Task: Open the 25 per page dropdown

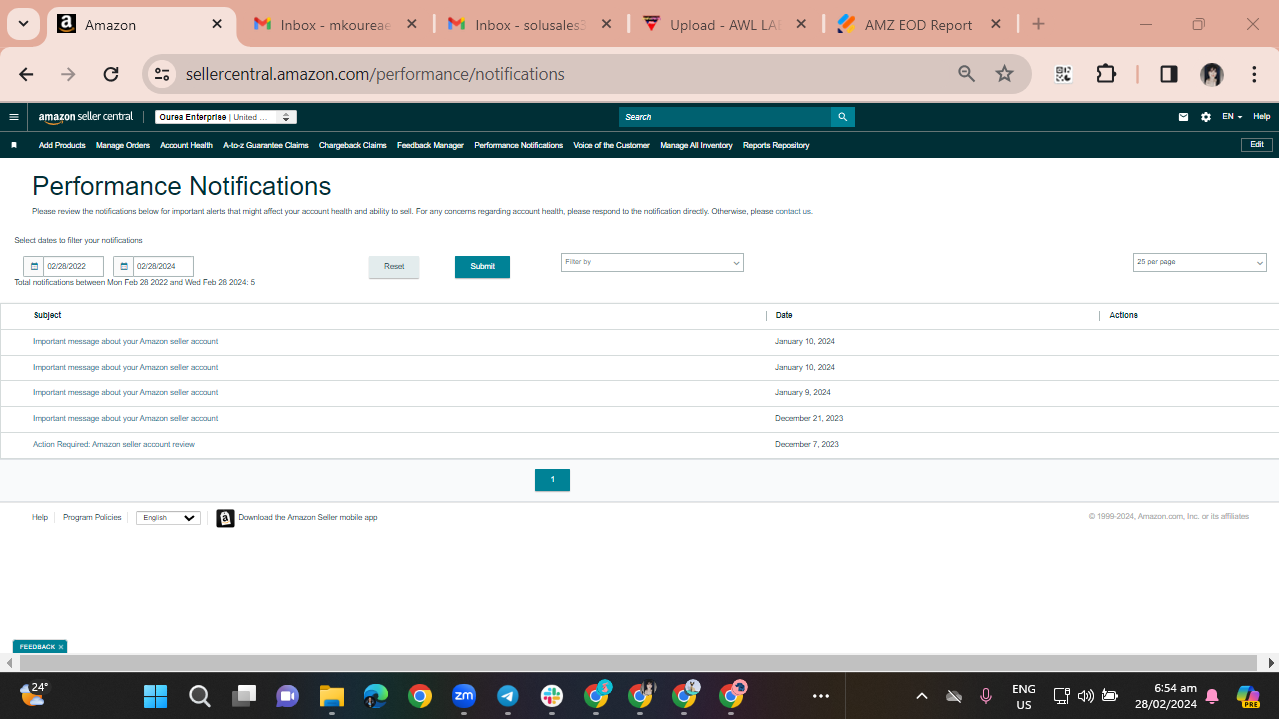Action: (x=1200, y=262)
